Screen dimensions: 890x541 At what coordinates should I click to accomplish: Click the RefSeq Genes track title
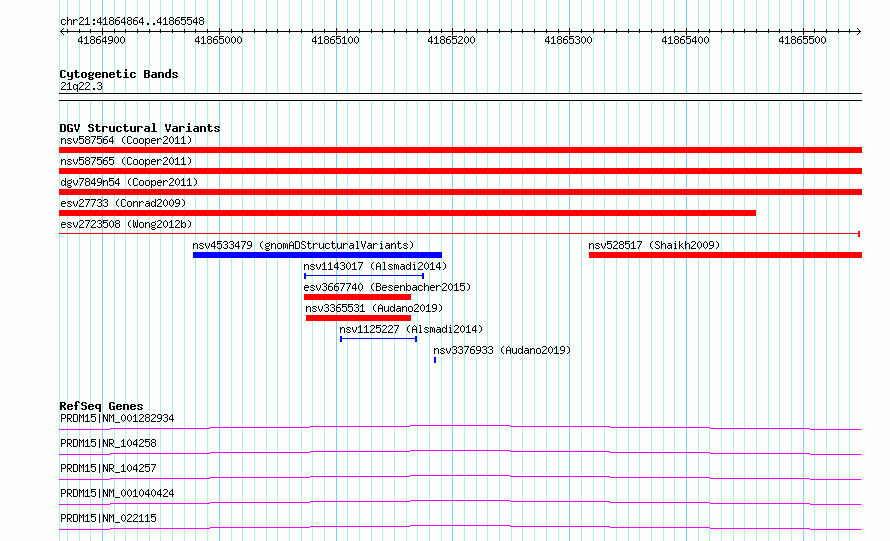click(x=101, y=406)
